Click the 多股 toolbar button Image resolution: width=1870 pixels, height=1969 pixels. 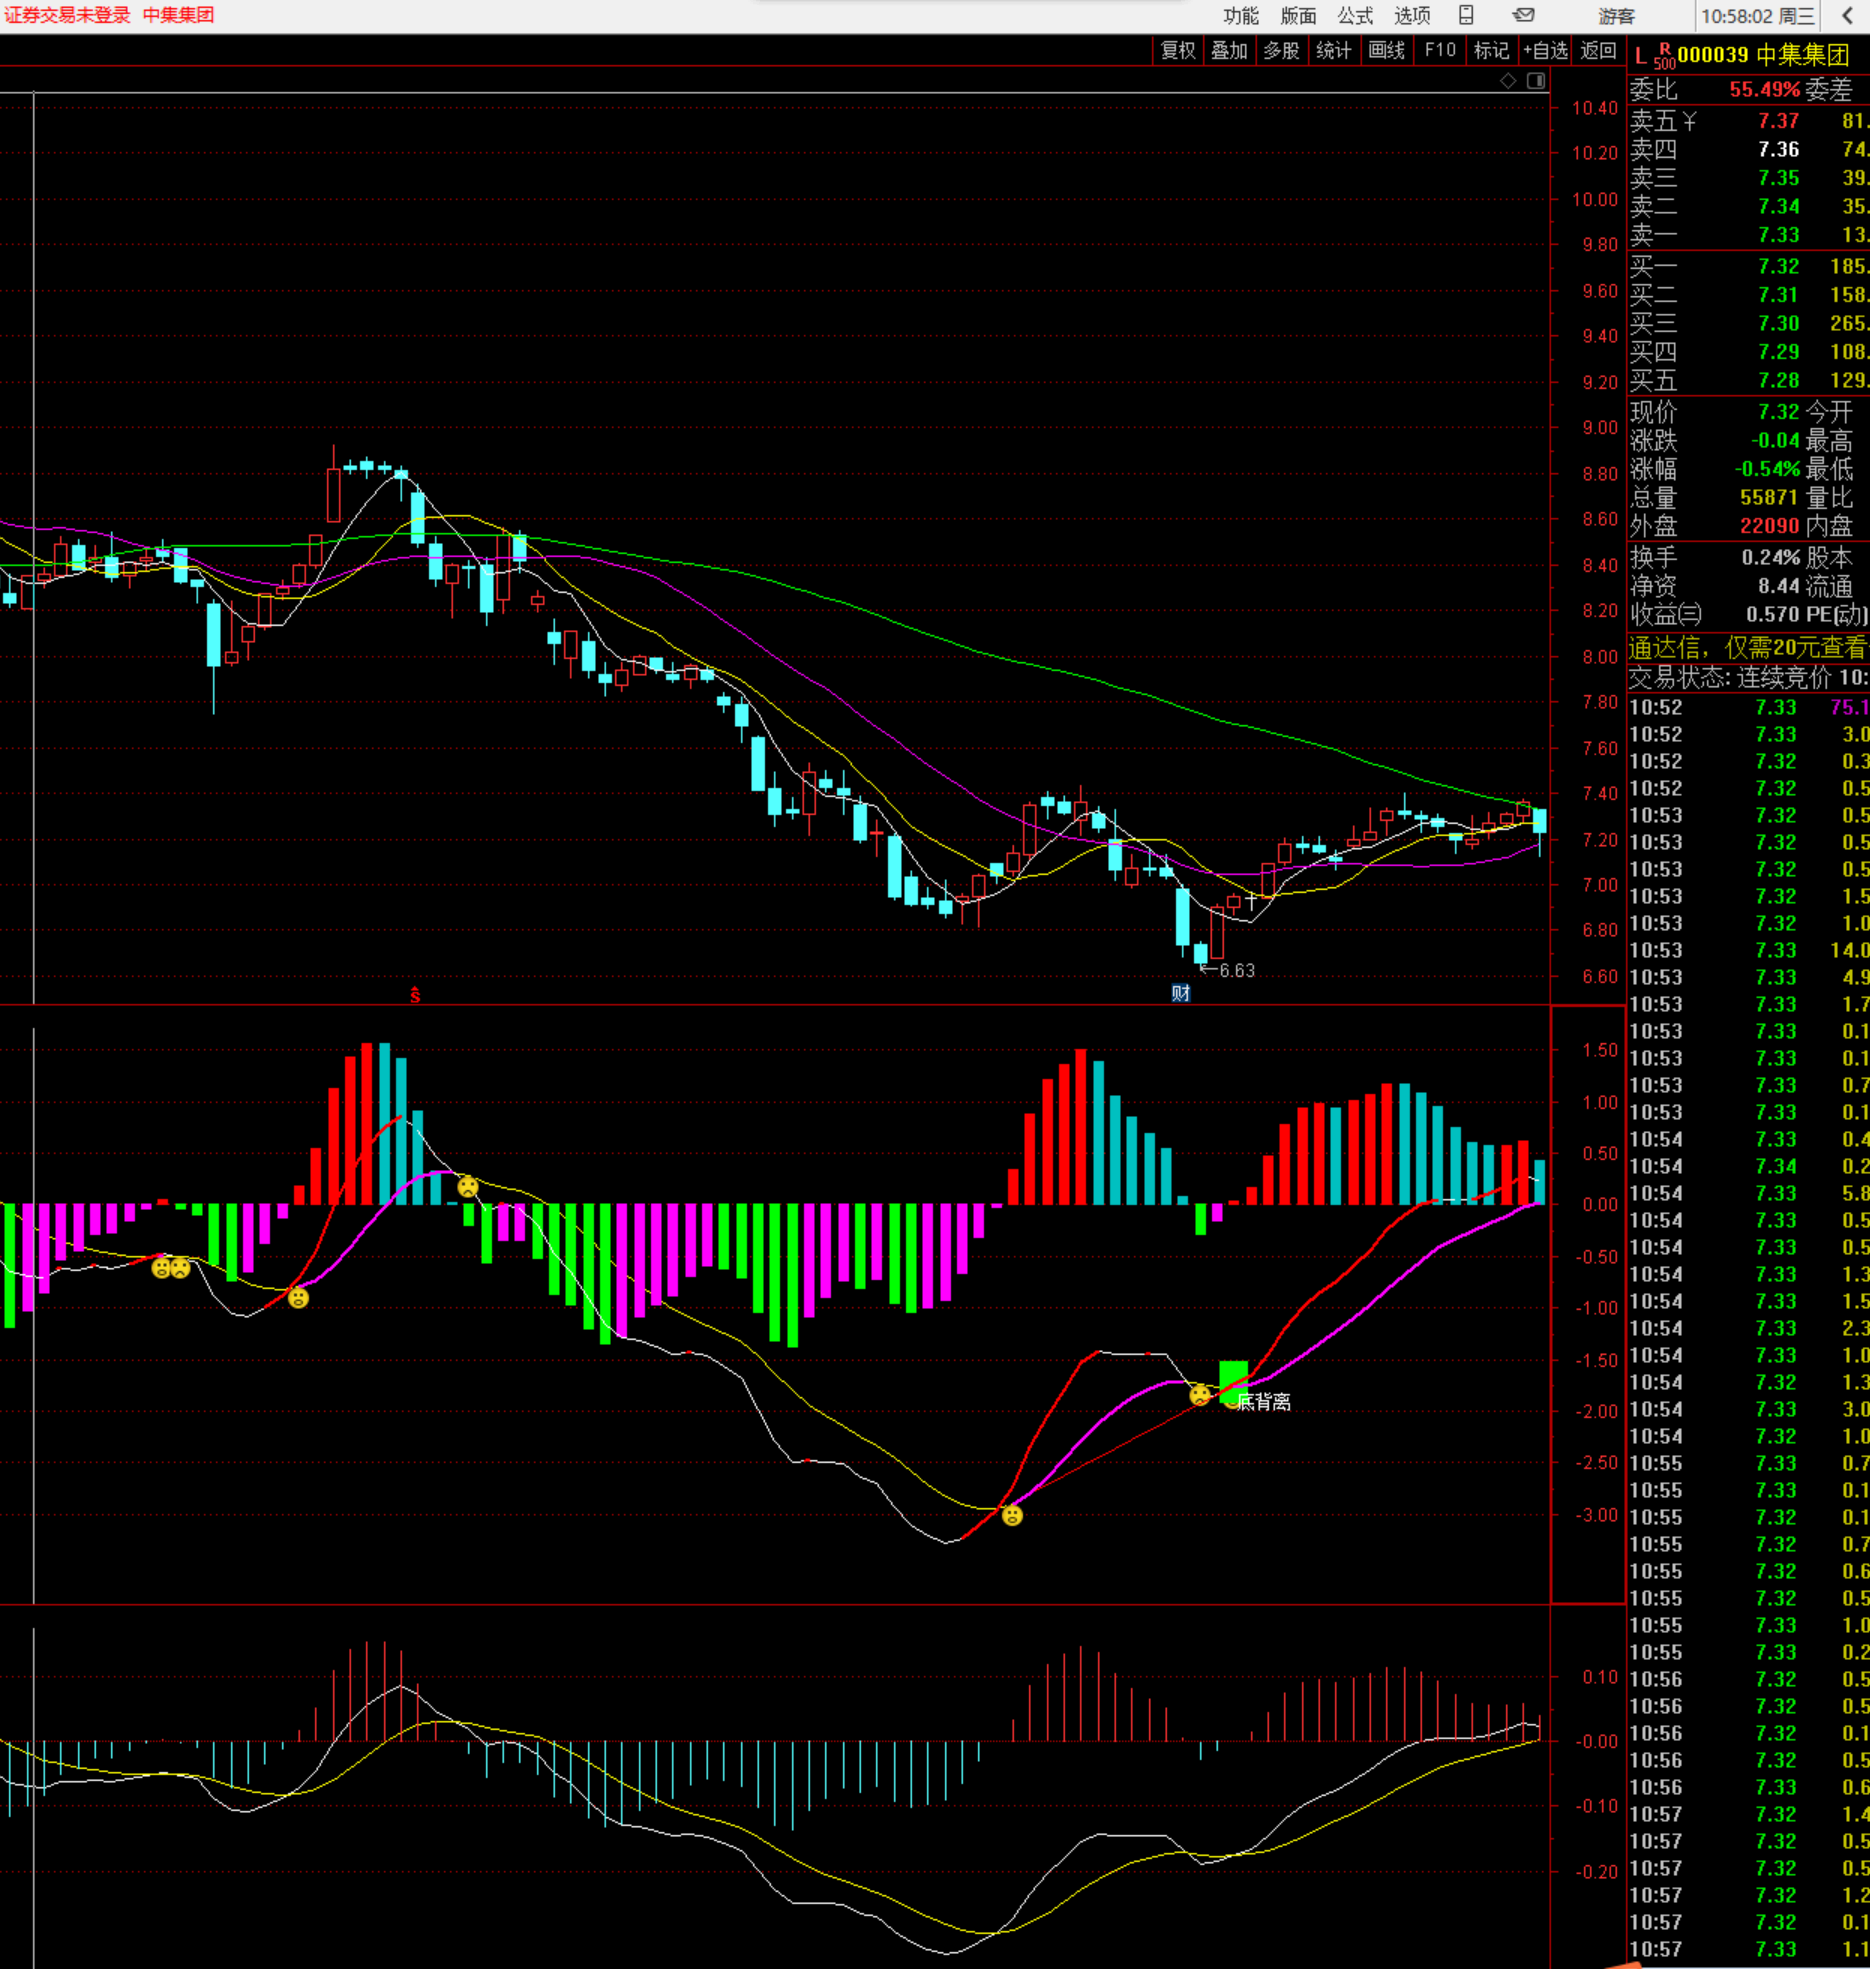[x=1281, y=50]
